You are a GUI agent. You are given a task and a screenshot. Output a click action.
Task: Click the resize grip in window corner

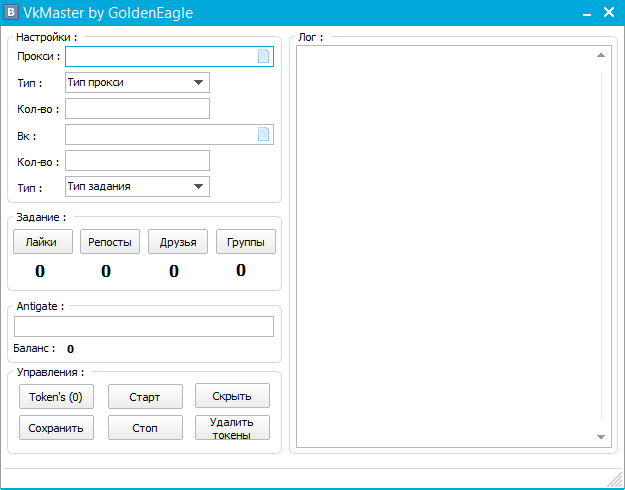click(x=616, y=480)
